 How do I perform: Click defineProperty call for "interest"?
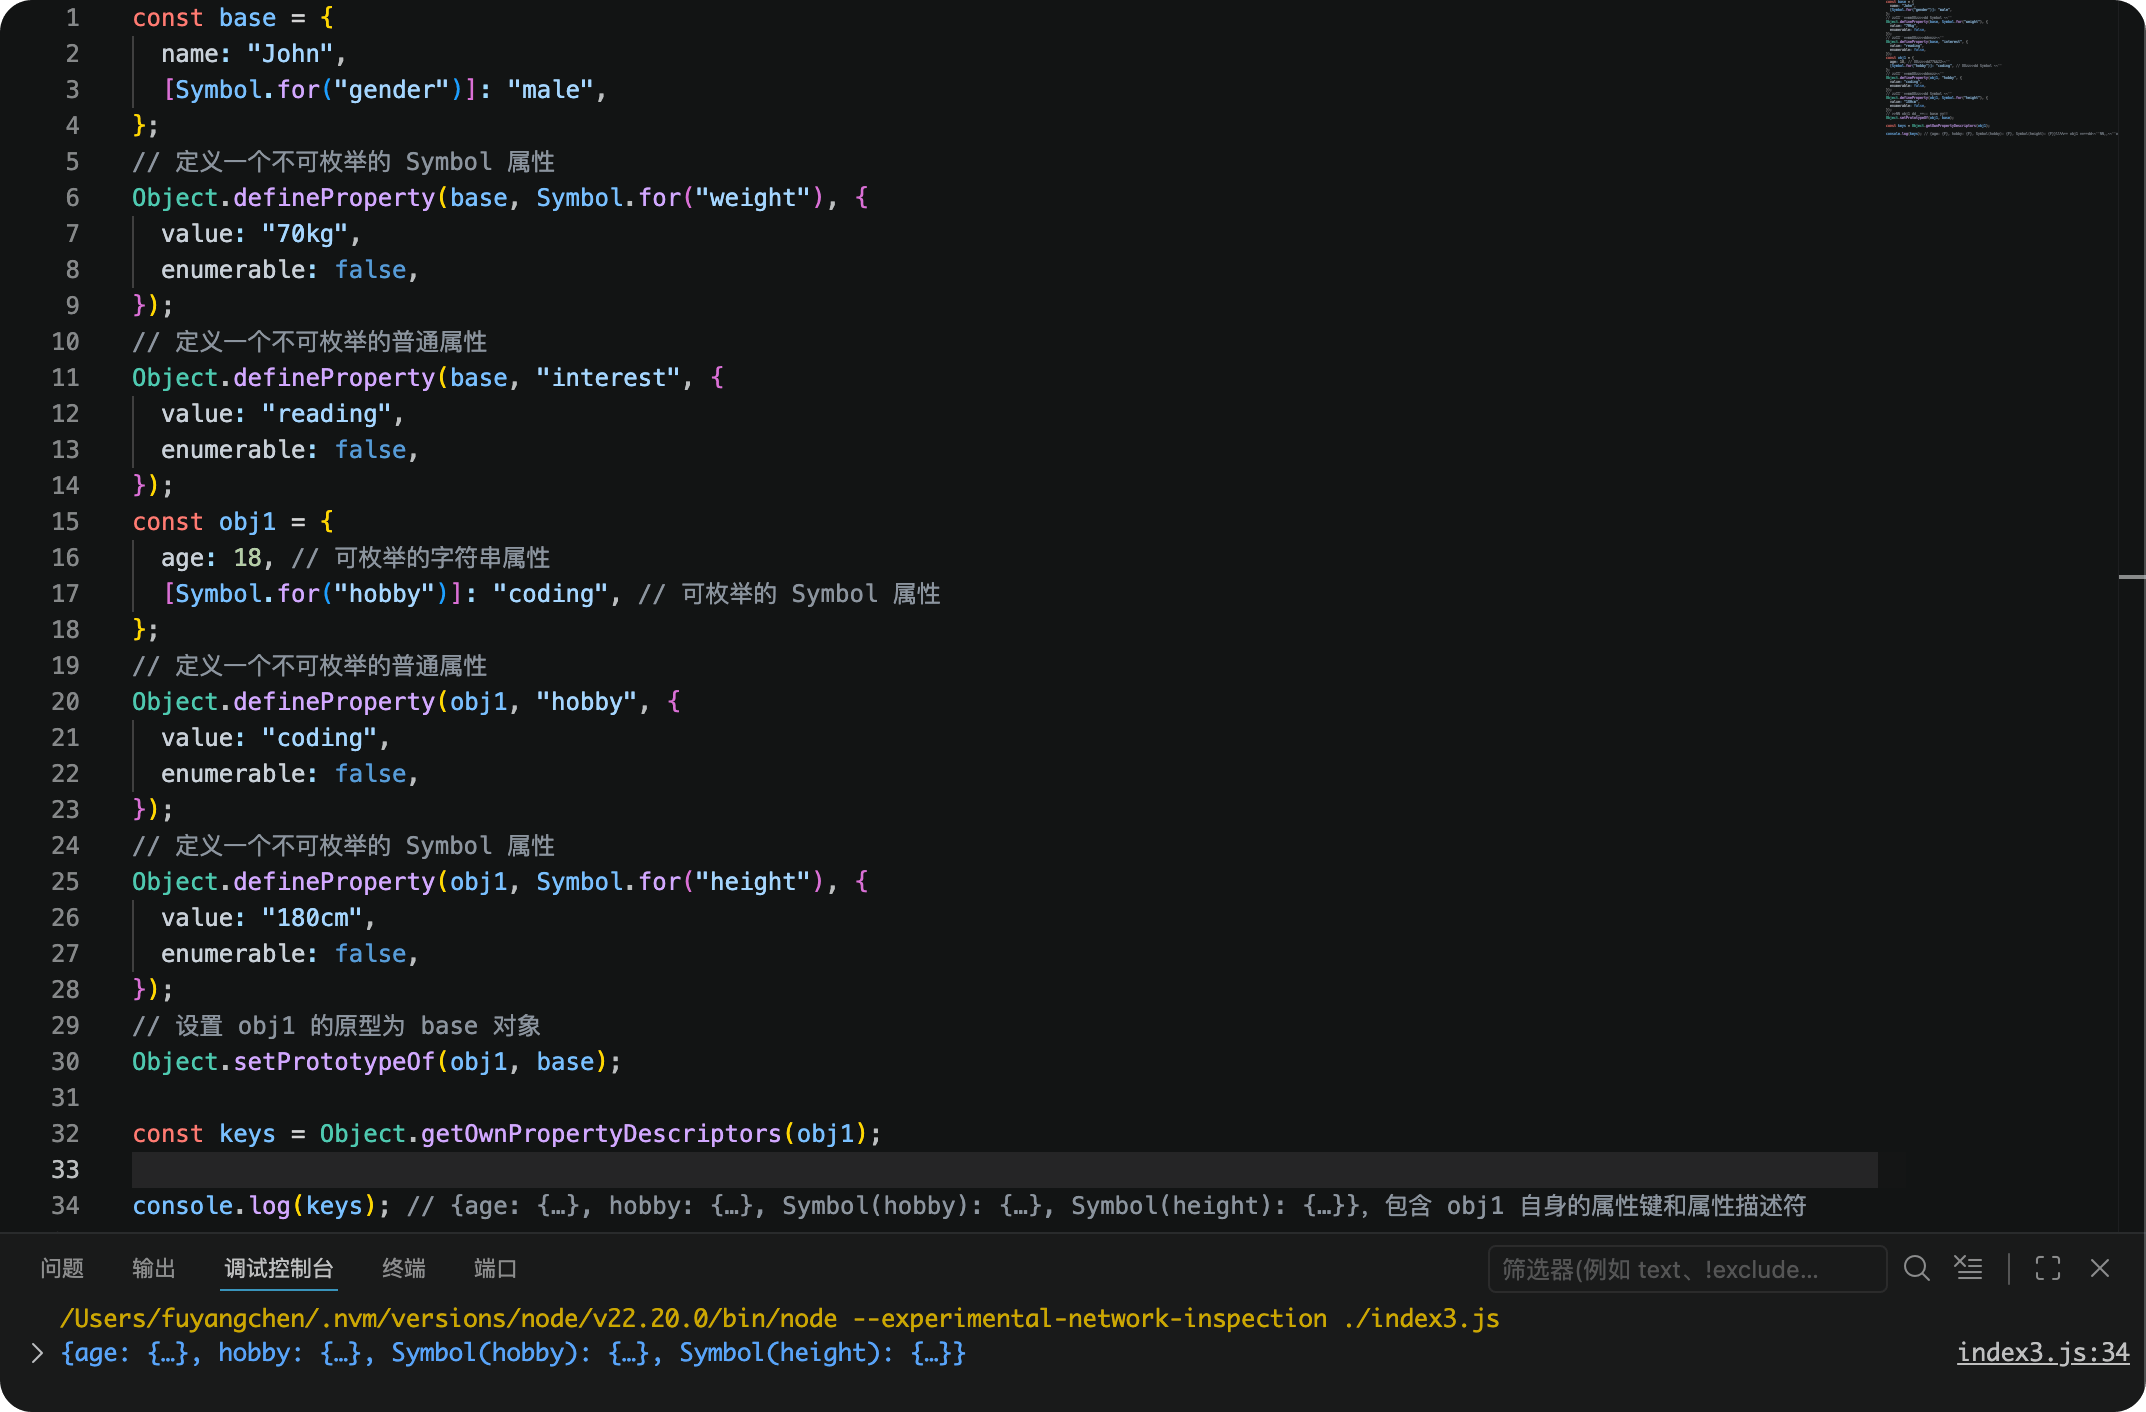point(428,378)
